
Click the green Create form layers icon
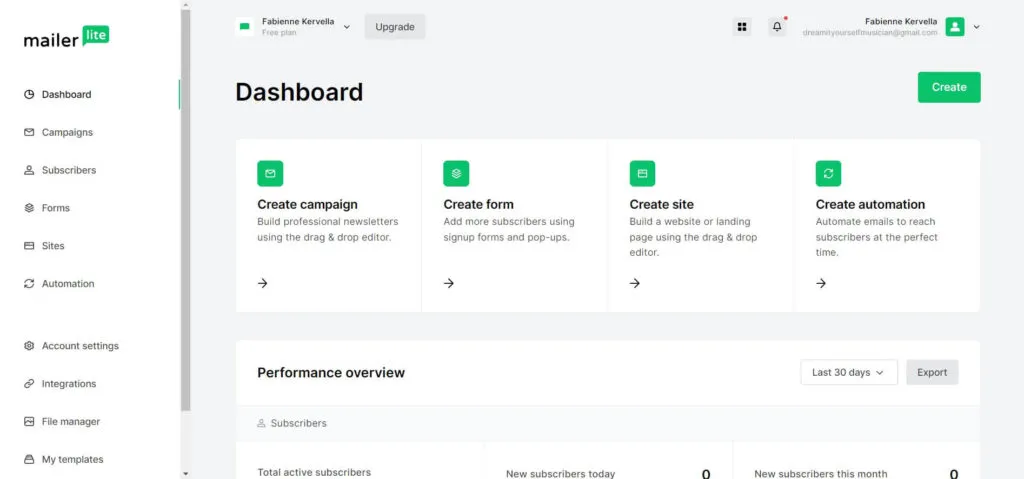tap(456, 173)
